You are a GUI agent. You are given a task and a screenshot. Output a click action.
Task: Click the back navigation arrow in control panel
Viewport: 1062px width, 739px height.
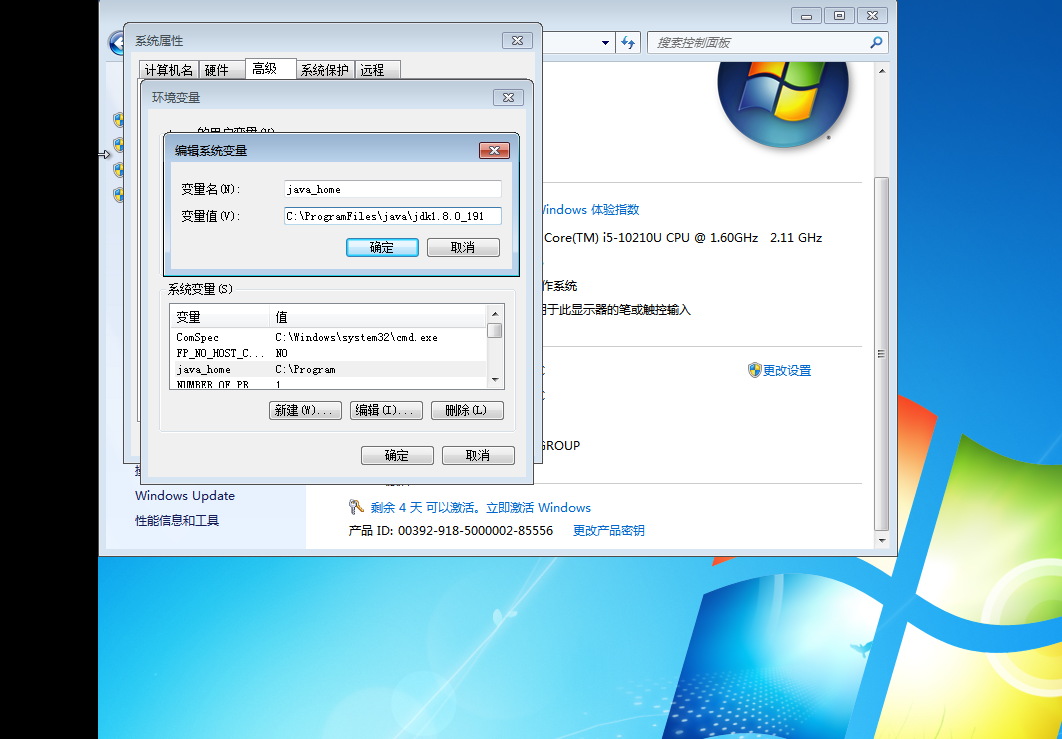click(x=117, y=43)
